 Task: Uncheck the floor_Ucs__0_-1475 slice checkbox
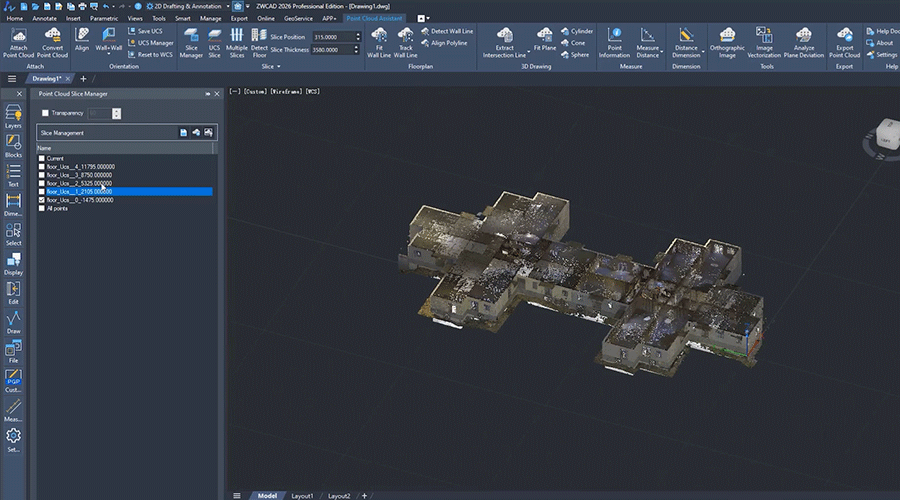point(41,200)
